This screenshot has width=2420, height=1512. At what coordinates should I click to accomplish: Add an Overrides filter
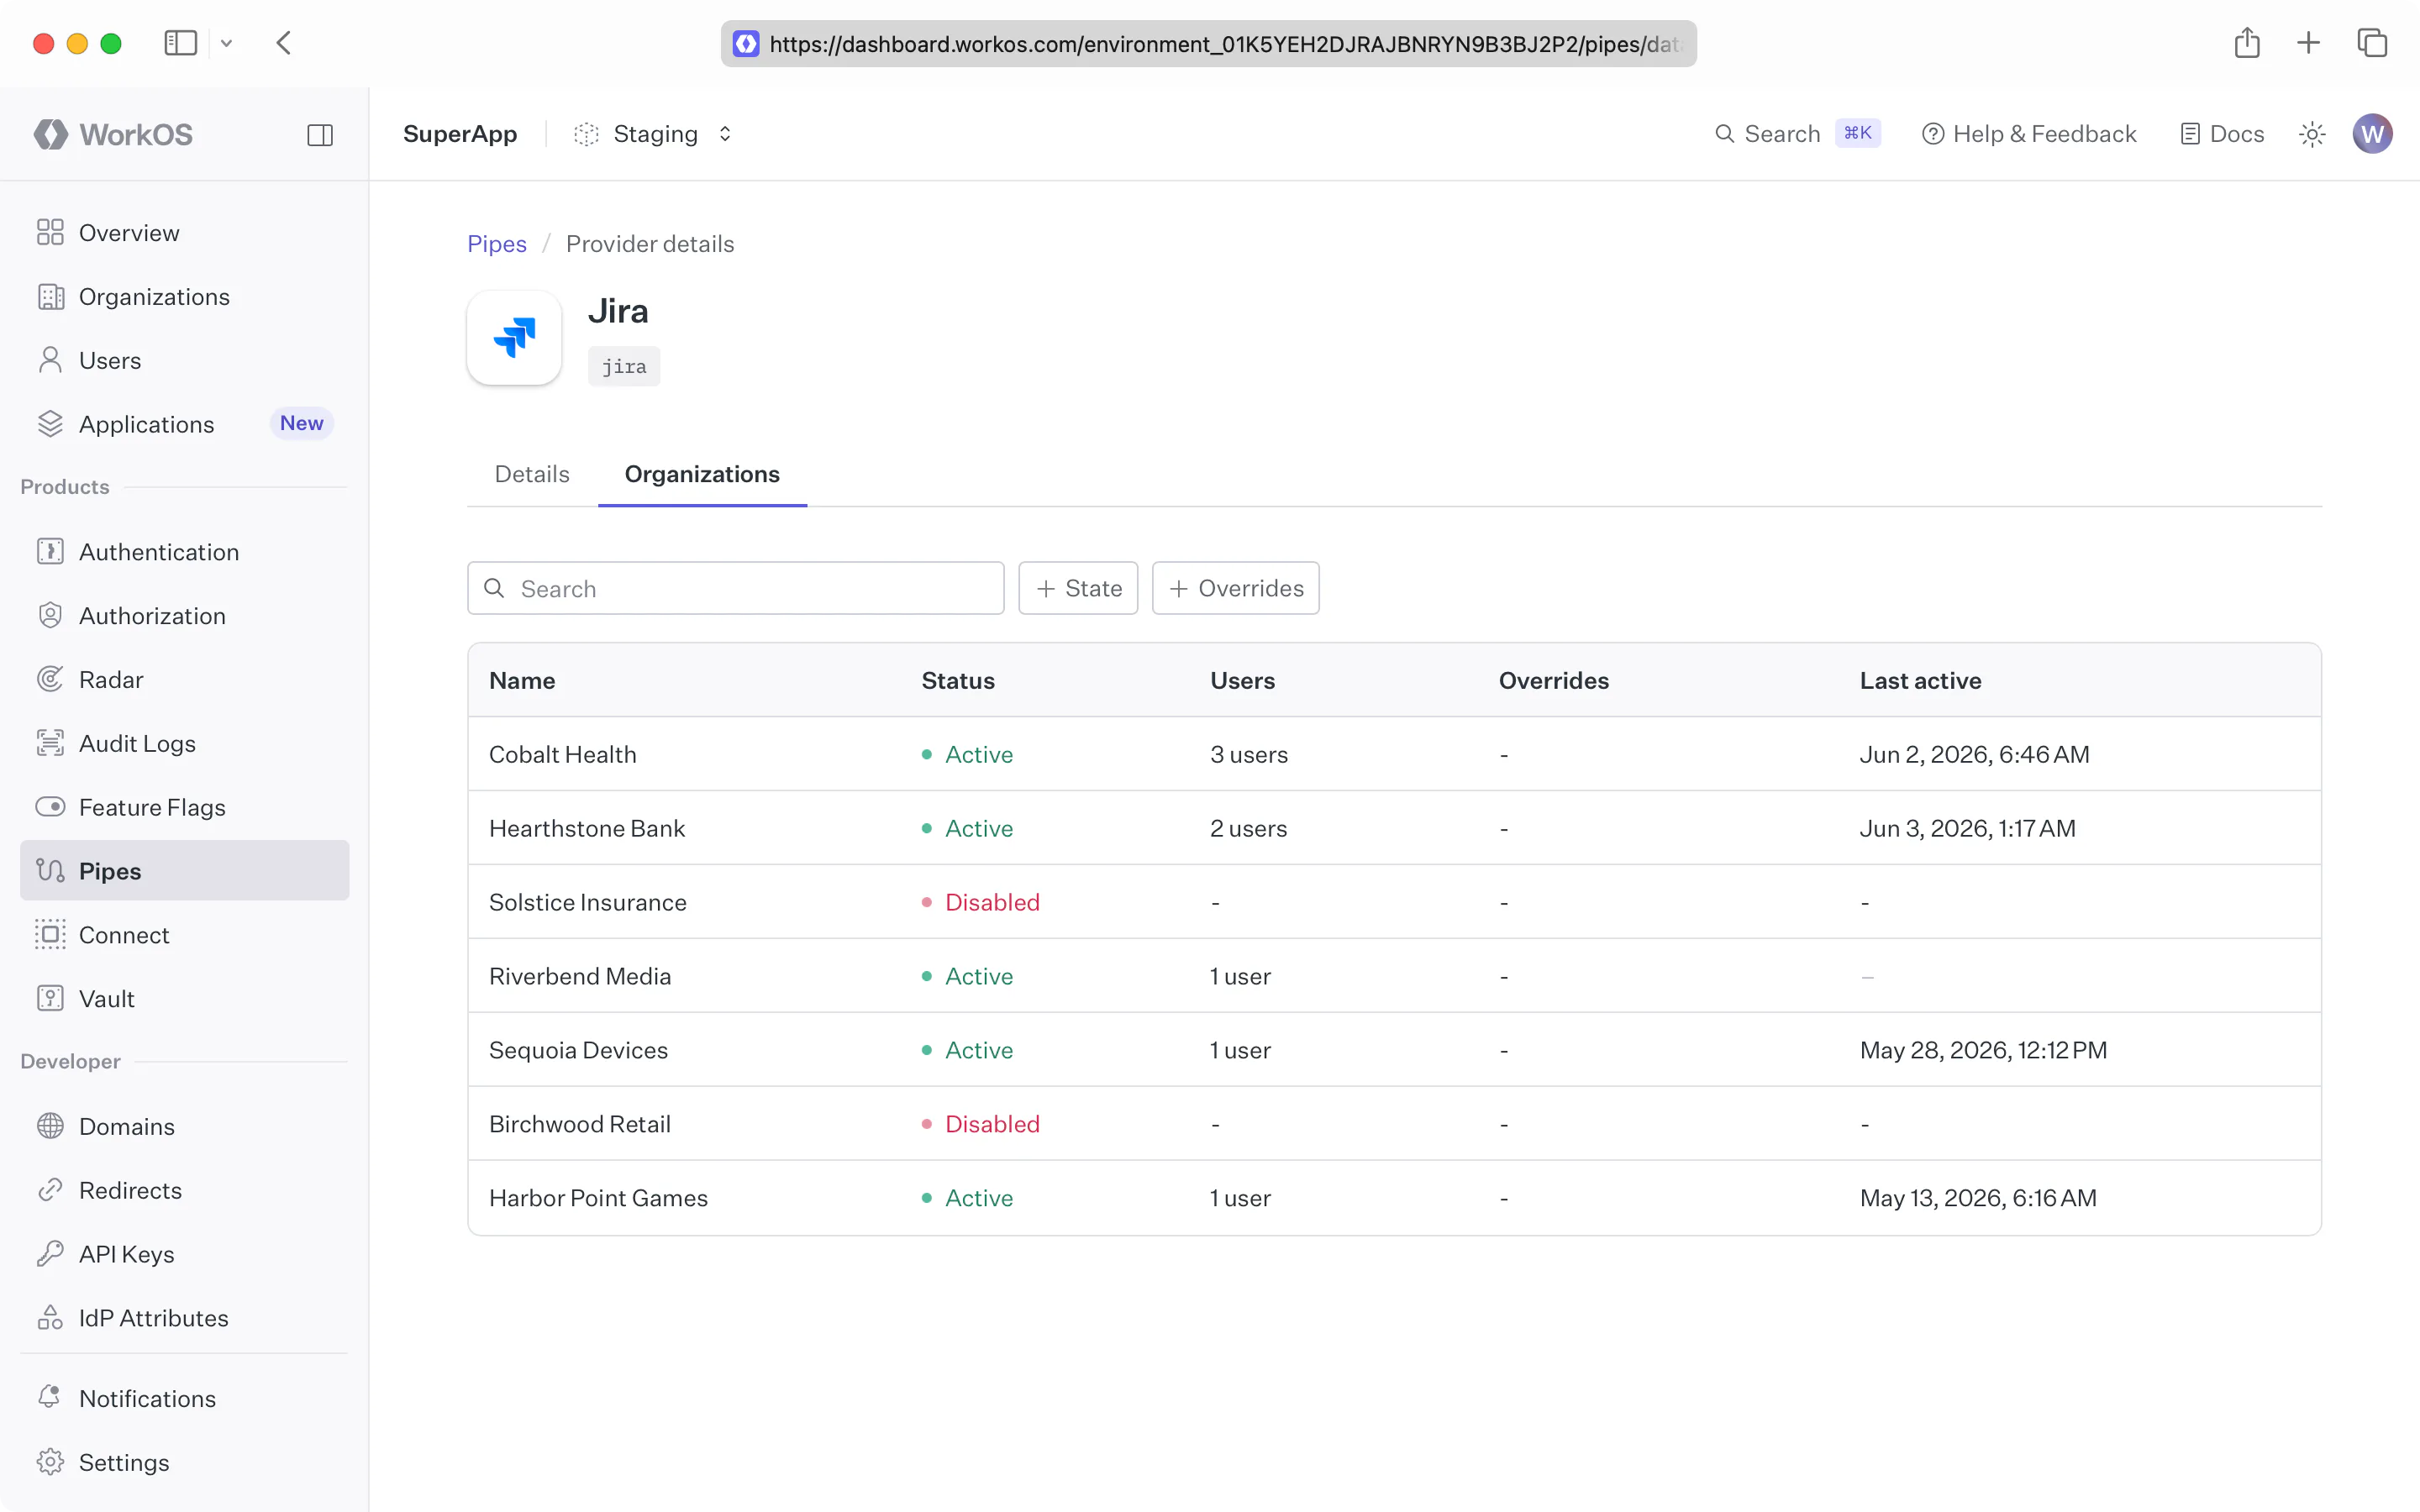pyautogui.click(x=1235, y=588)
